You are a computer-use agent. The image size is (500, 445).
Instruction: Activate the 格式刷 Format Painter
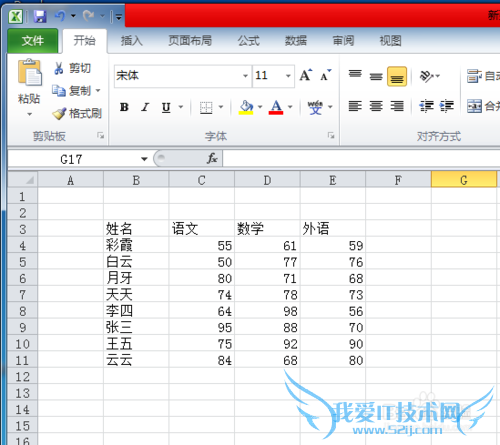pyautogui.click(x=77, y=114)
